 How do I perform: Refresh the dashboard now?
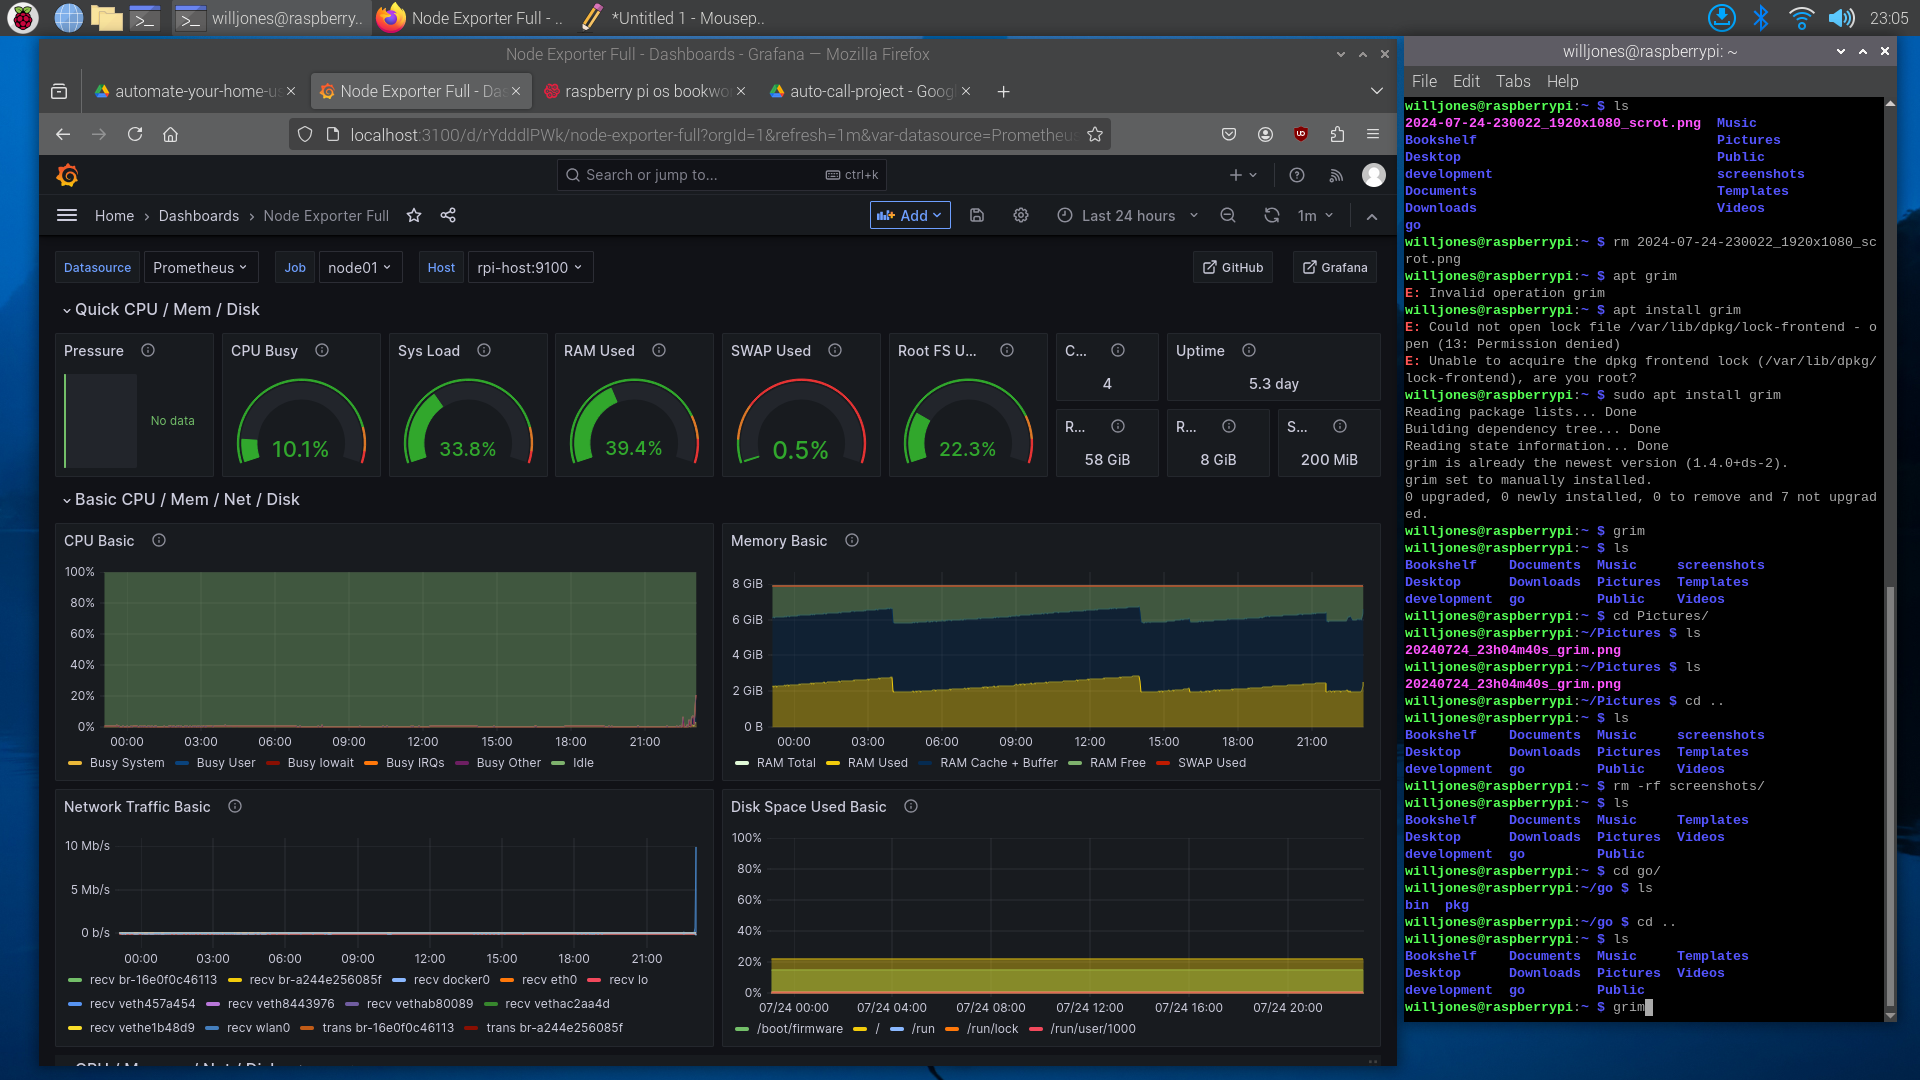pos(1272,215)
